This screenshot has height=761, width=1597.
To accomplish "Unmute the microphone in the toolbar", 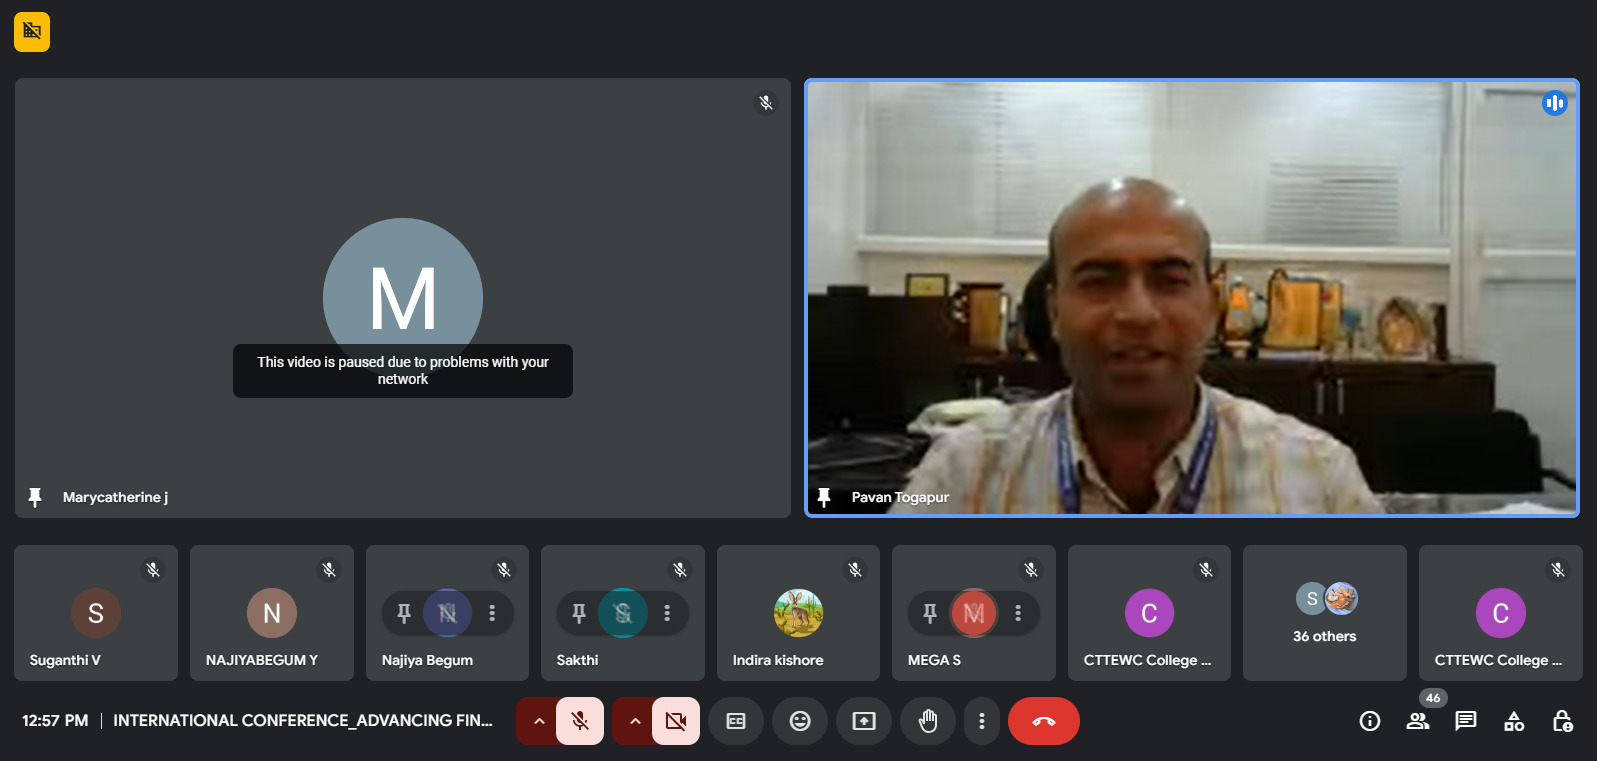I will tap(580, 721).
